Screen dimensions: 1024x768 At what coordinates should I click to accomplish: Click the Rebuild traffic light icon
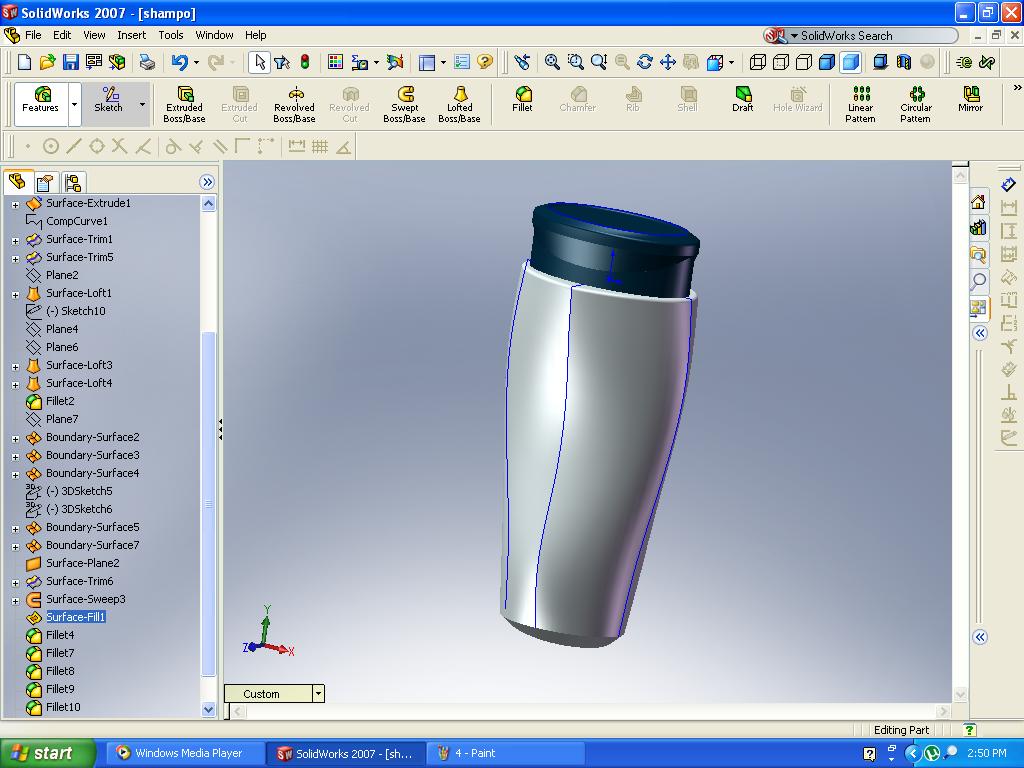tap(305, 62)
